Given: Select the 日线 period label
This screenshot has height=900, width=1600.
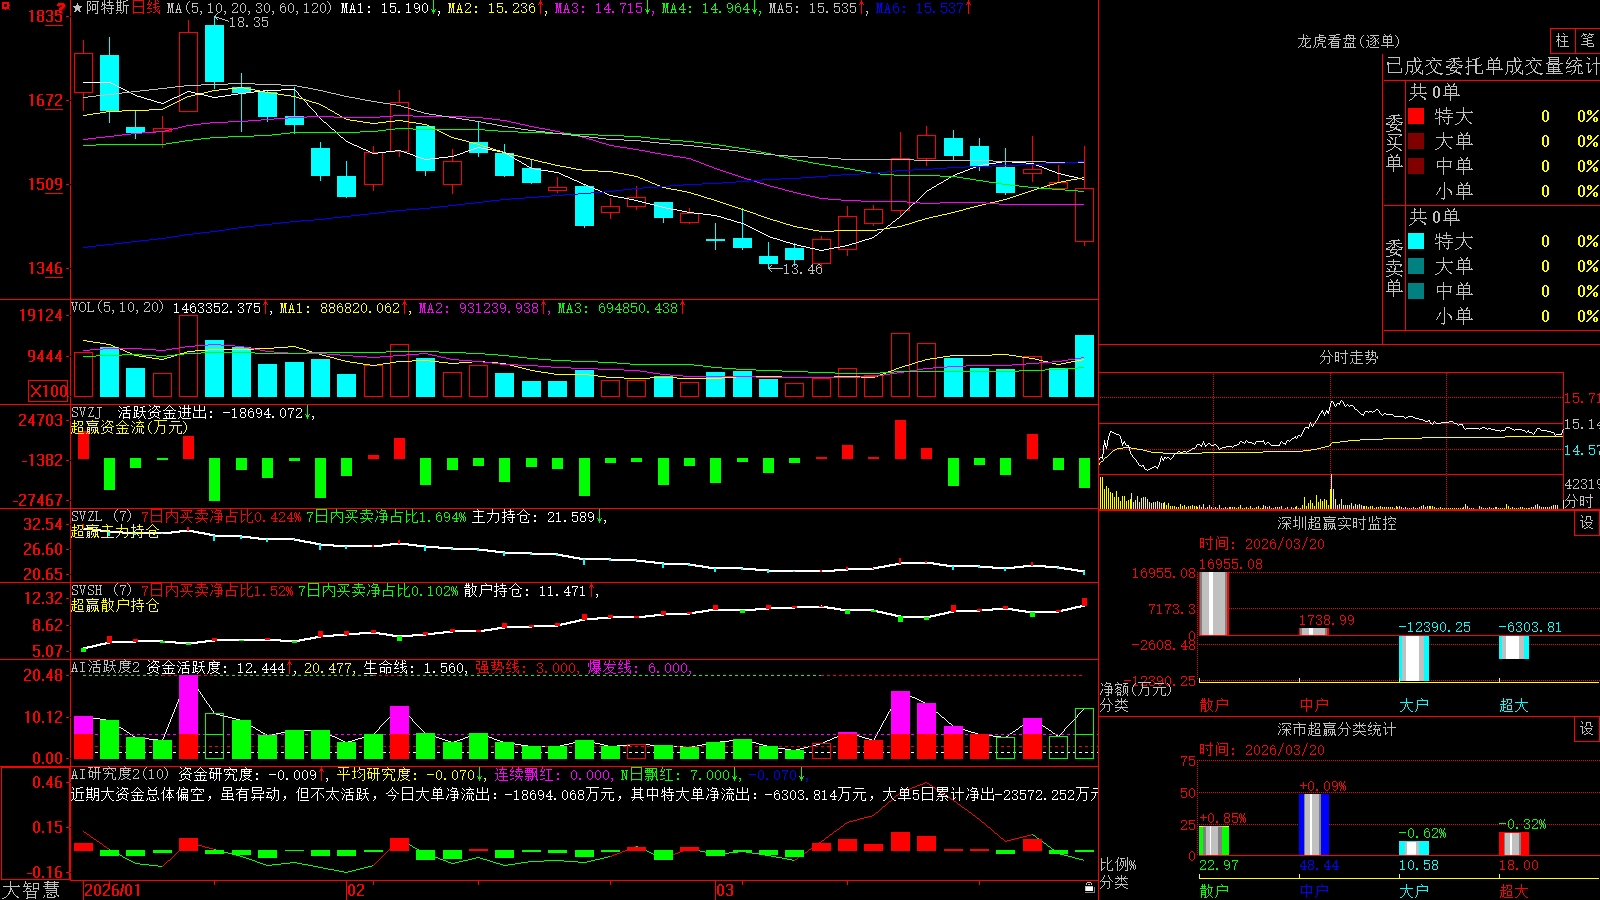Looking at the screenshot, I should point(146,8).
